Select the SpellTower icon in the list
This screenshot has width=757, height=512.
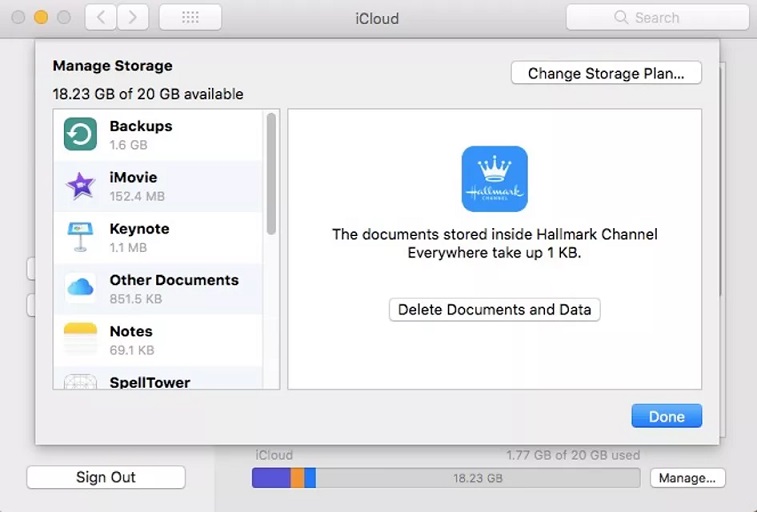[80, 381]
